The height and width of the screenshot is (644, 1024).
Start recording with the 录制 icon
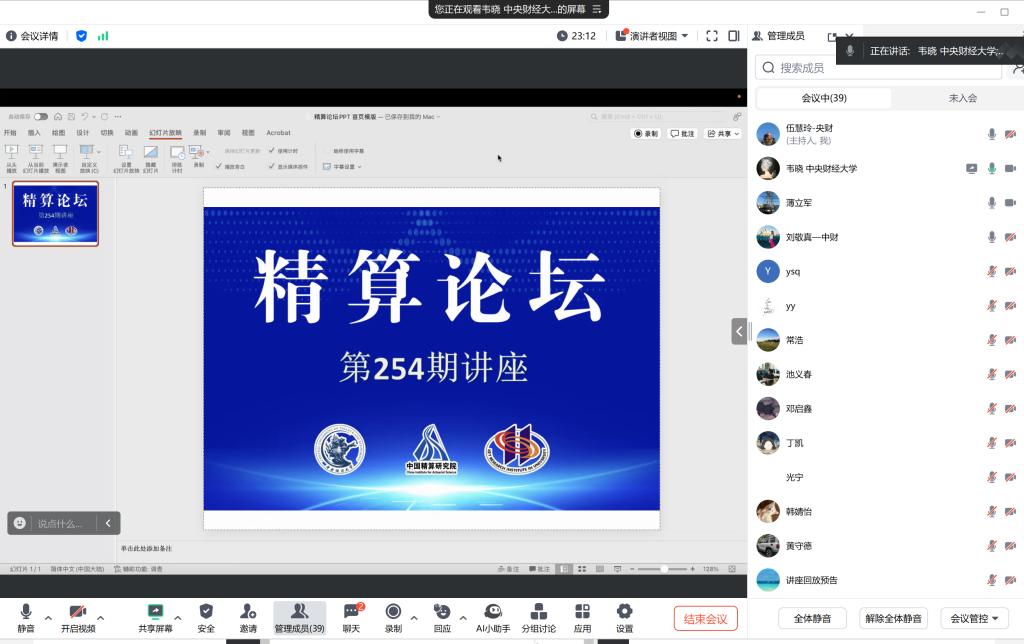coord(393,612)
